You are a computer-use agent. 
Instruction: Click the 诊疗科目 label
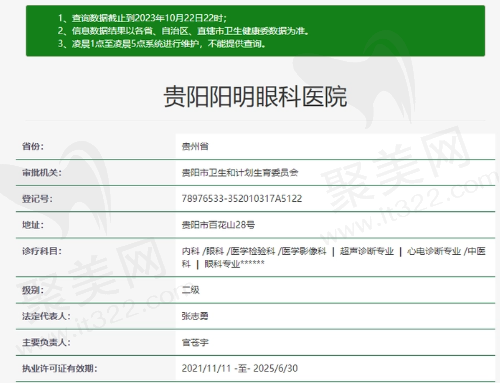42,251
